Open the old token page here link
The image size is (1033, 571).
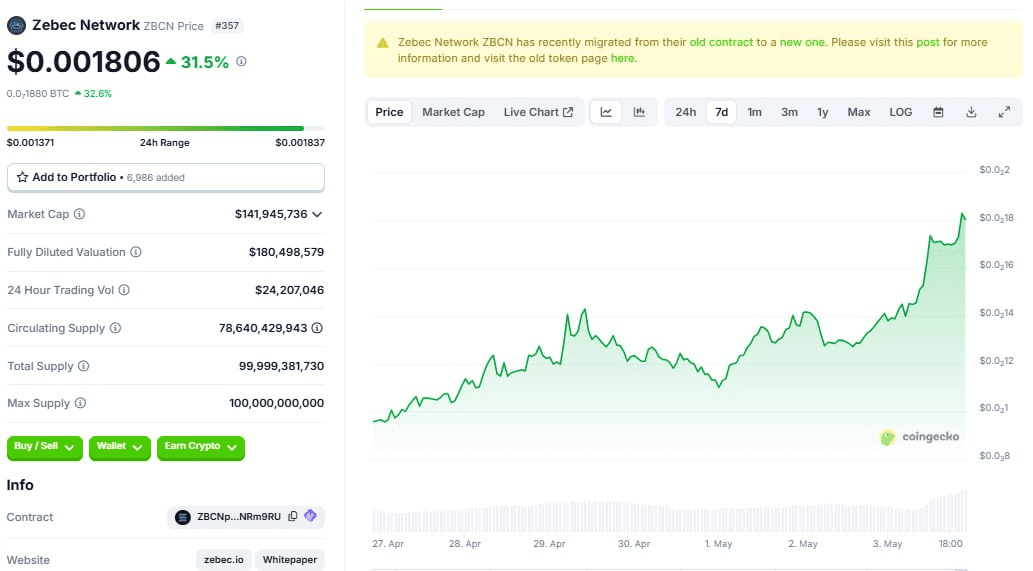(622, 58)
